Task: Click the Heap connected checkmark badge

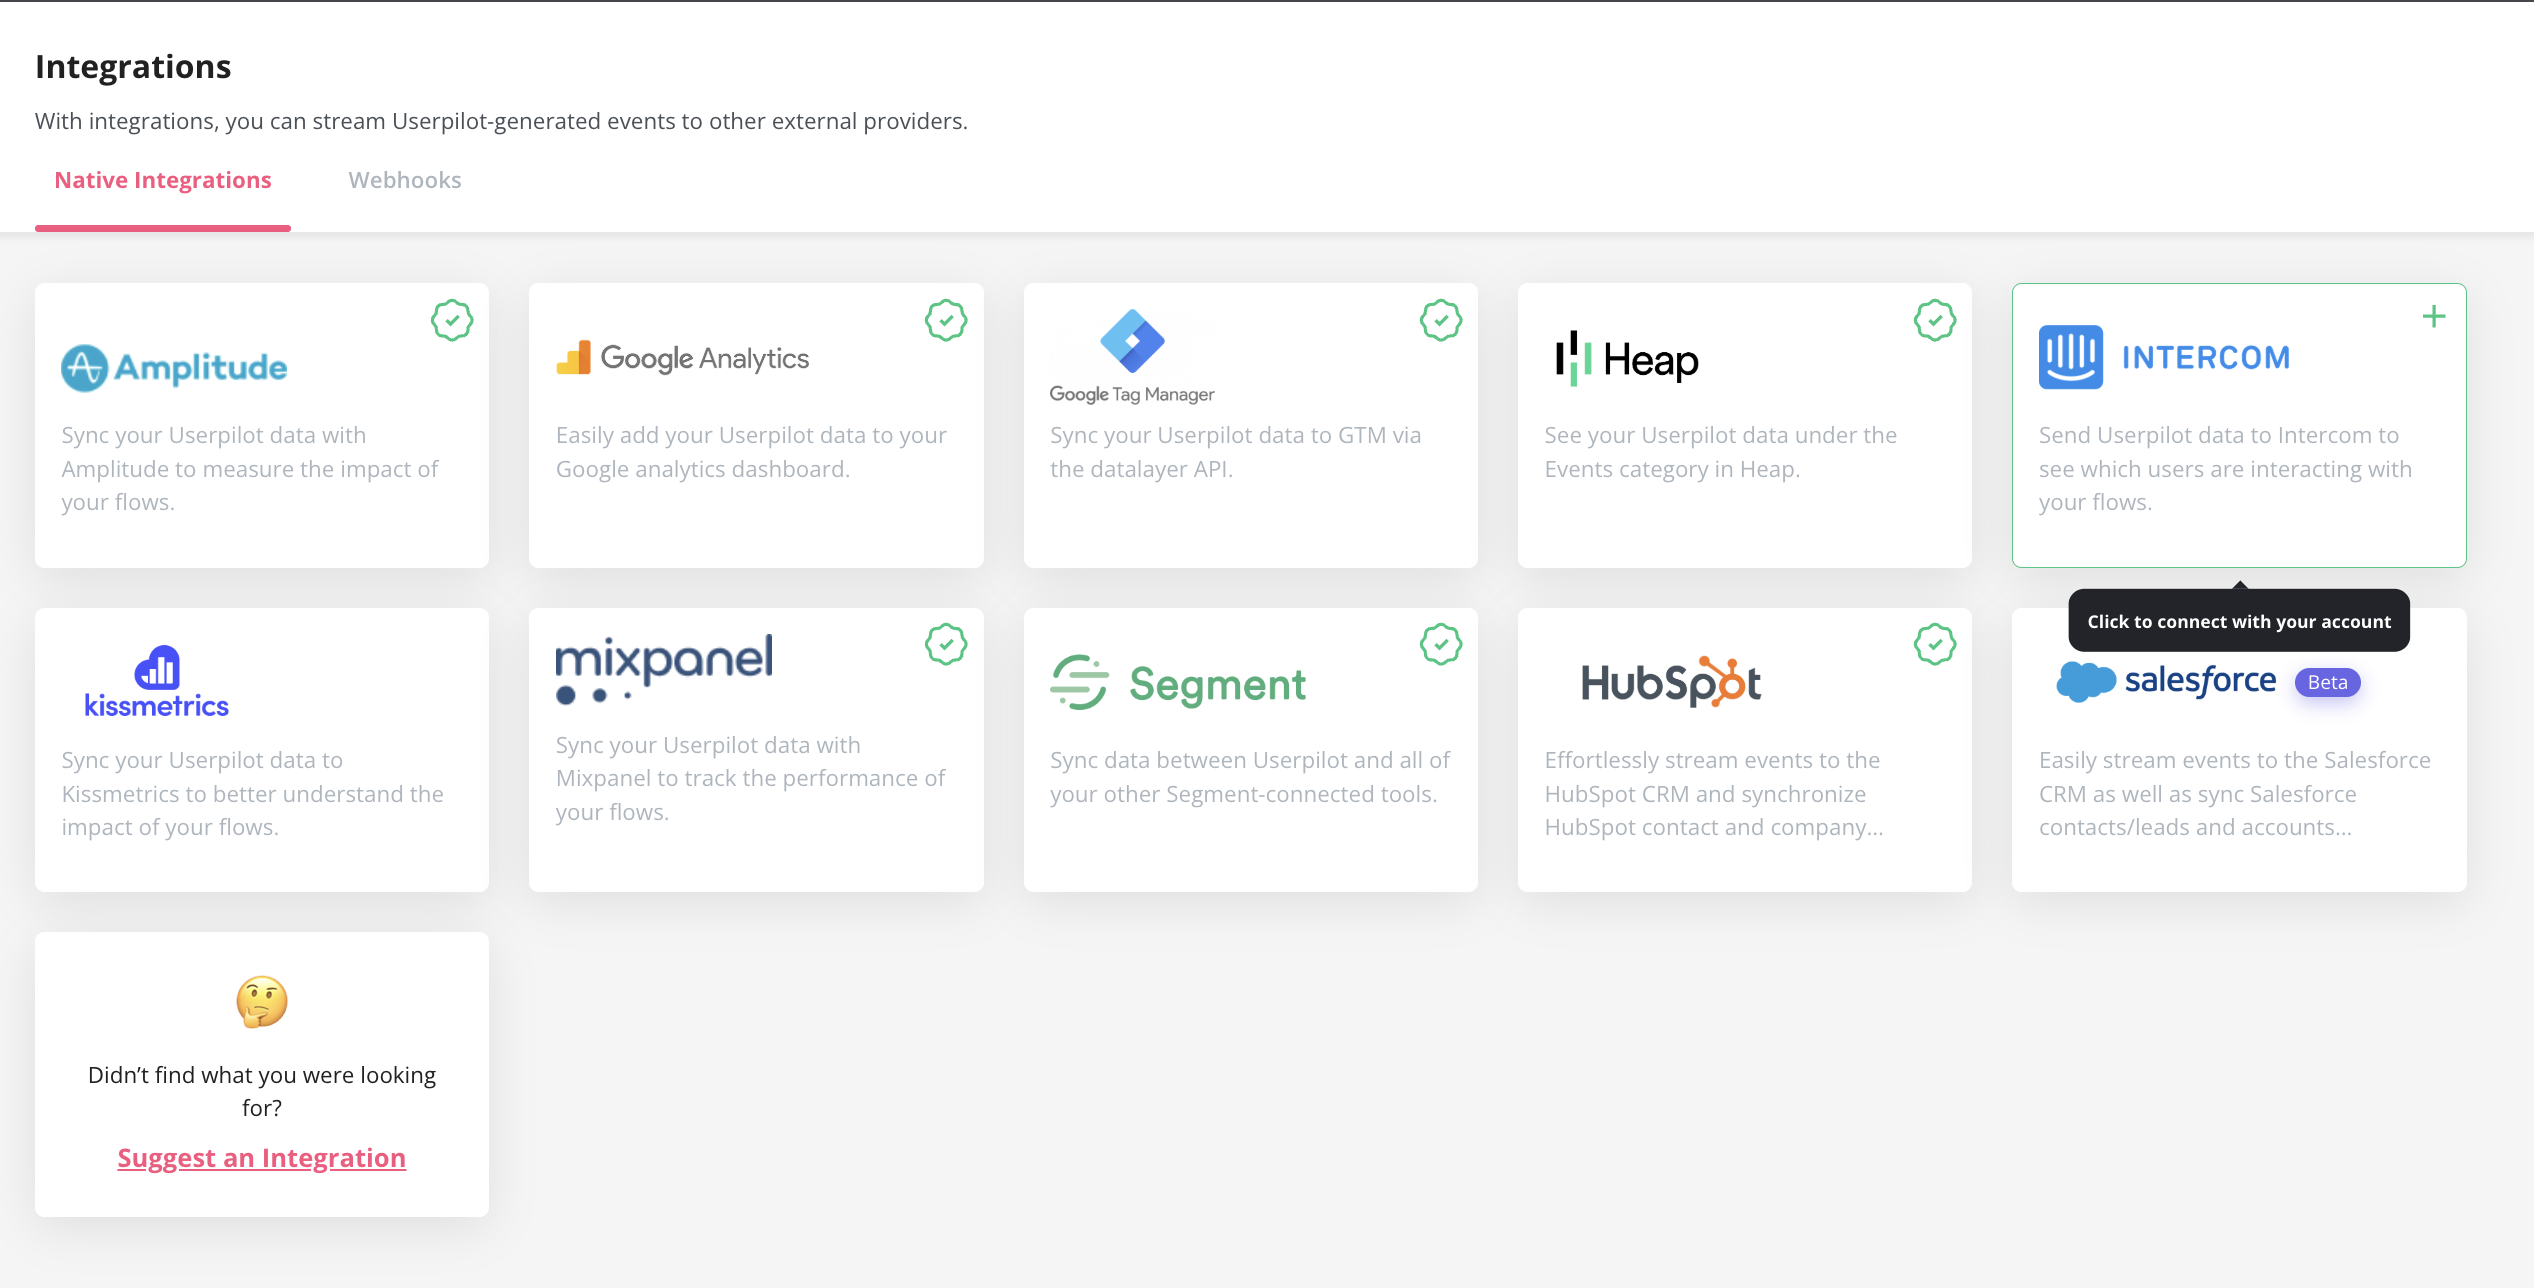Action: 1935,321
